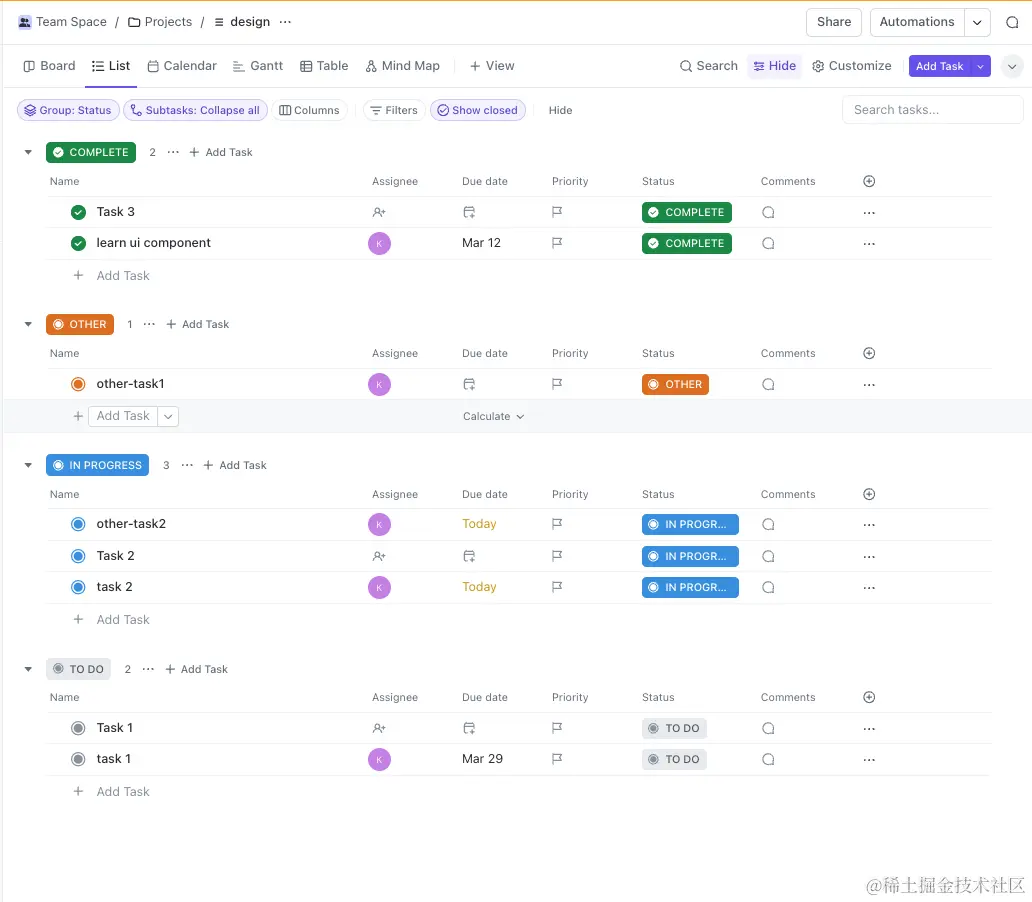
Task: Assign someone to Task 3
Action: coord(379,212)
